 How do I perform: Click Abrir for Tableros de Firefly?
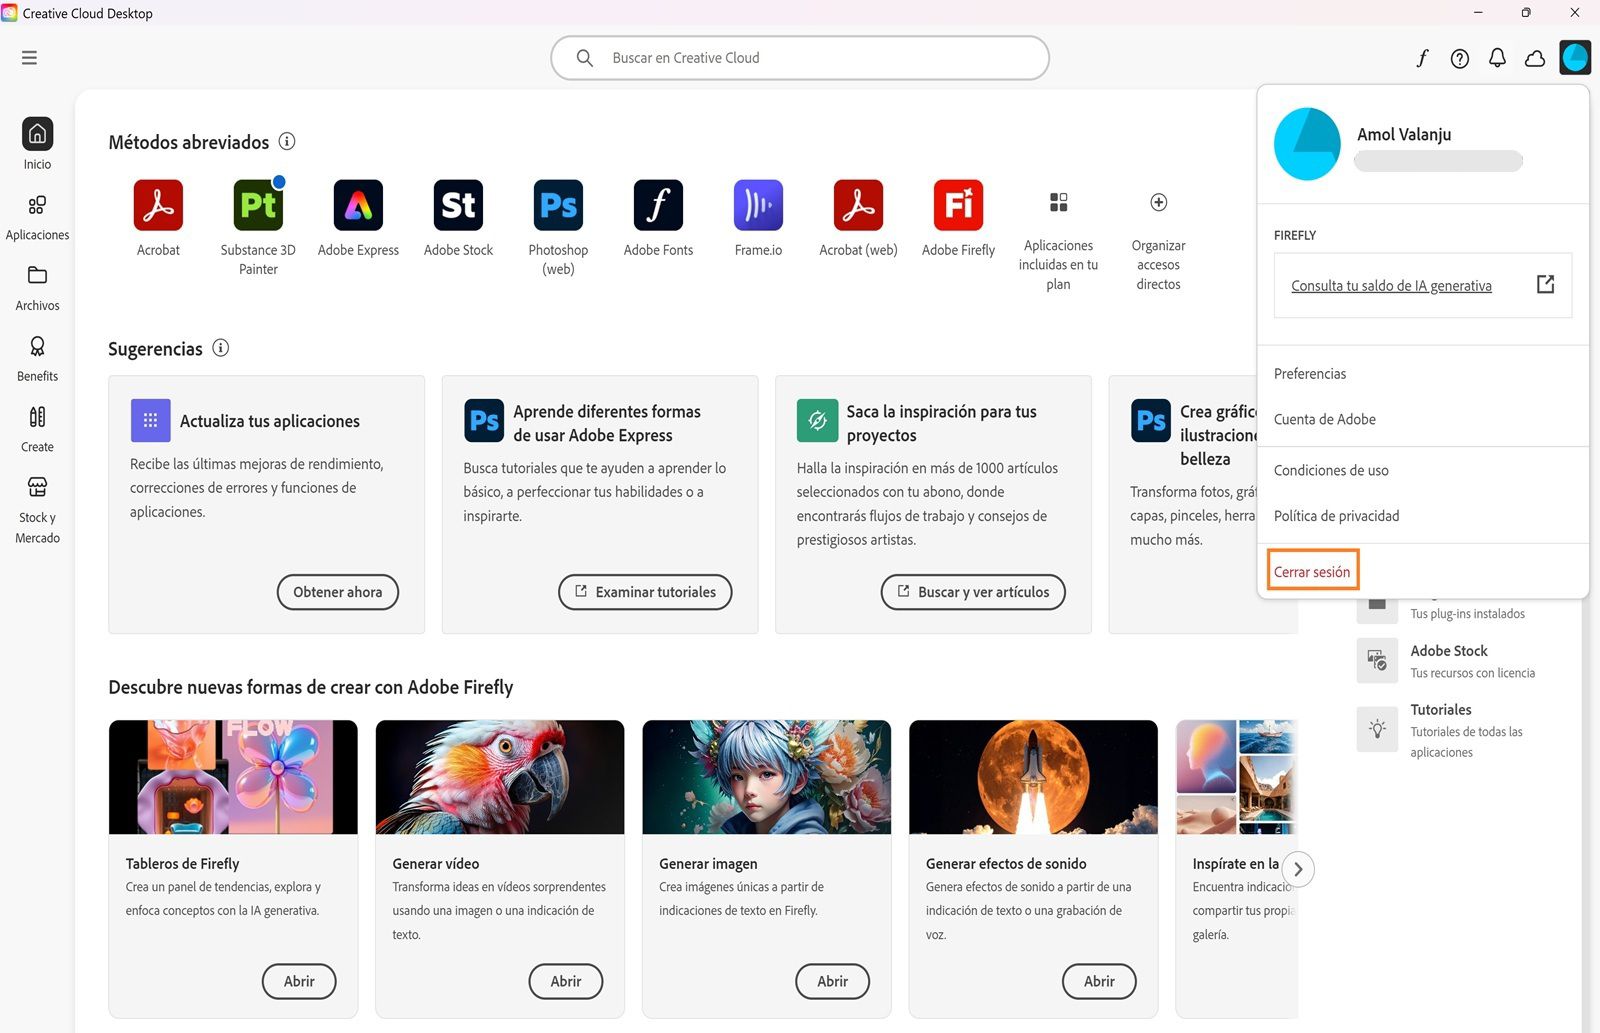(x=299, y=981)
